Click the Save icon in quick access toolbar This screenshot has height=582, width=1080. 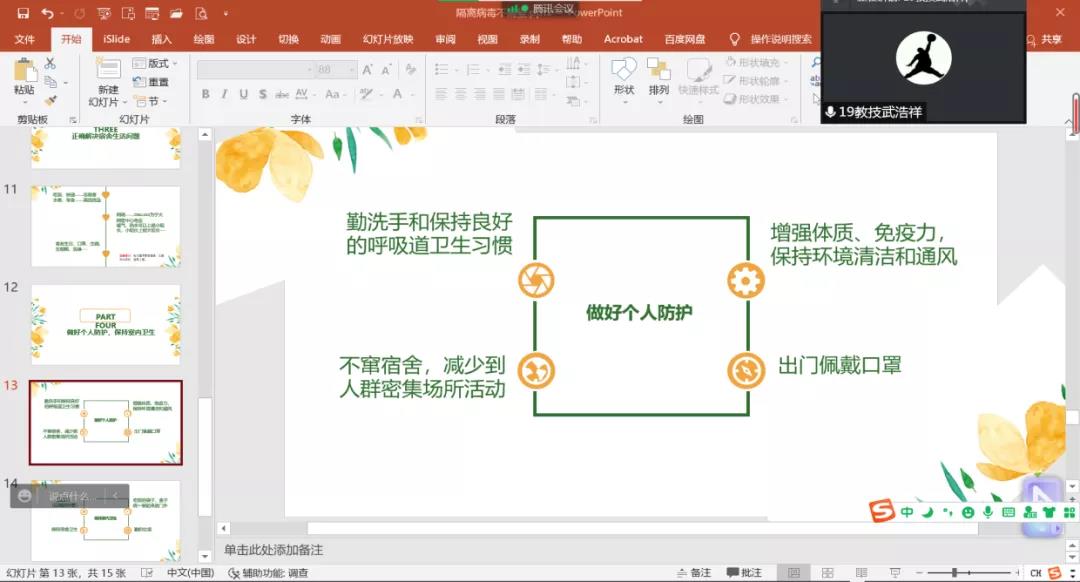tap(22, 13)
